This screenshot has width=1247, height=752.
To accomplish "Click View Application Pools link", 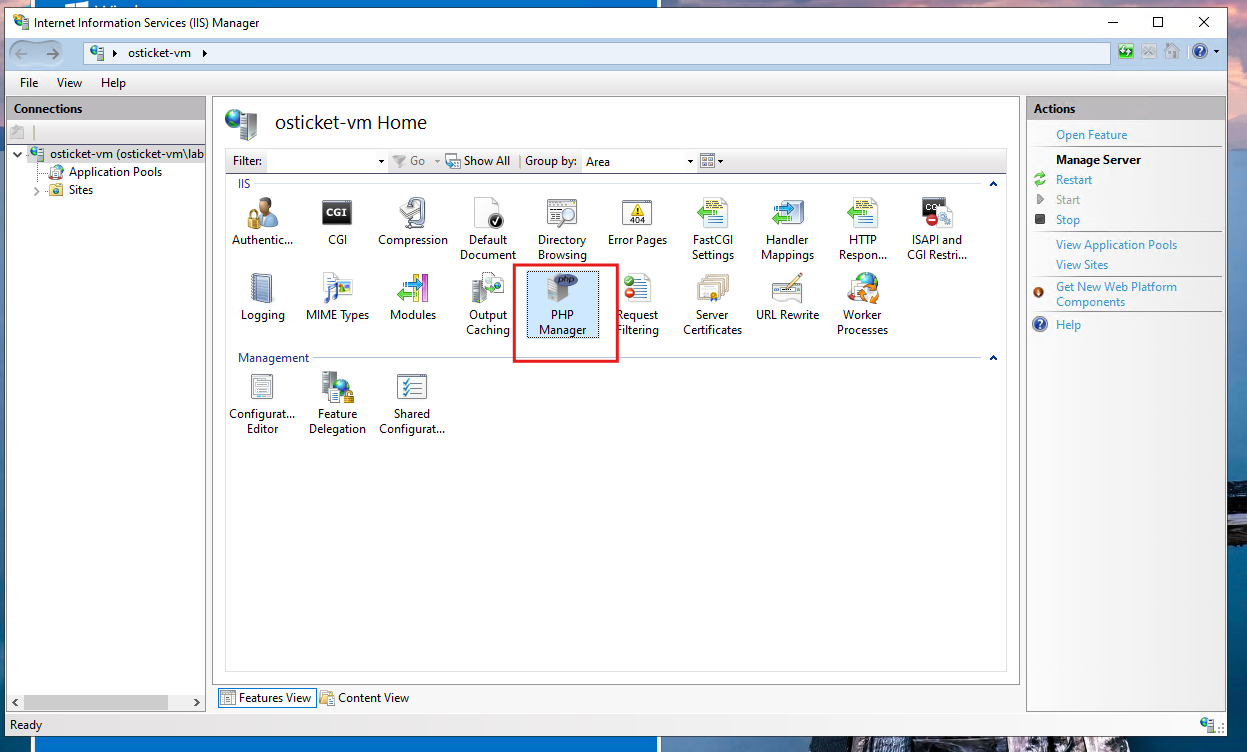I will 1116,245.
